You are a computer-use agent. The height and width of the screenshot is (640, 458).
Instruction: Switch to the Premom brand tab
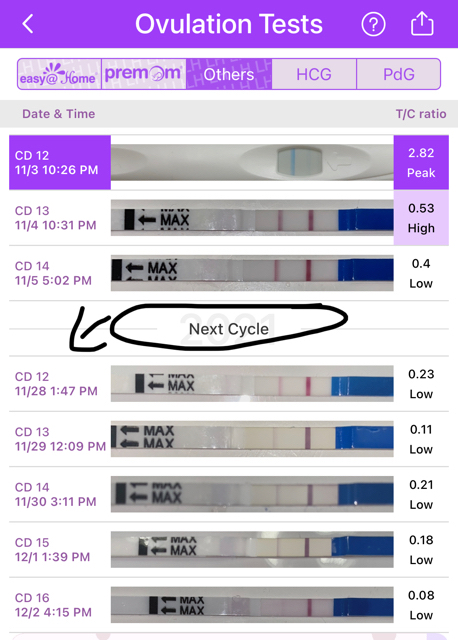point(143,74)
